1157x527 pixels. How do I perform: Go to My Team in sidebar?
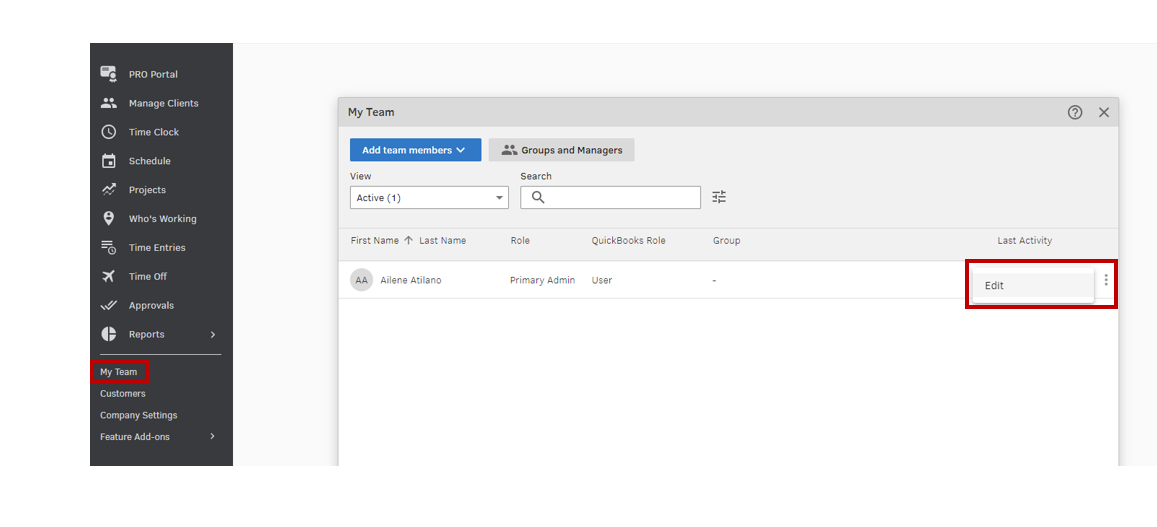click(x=119, y=372)
